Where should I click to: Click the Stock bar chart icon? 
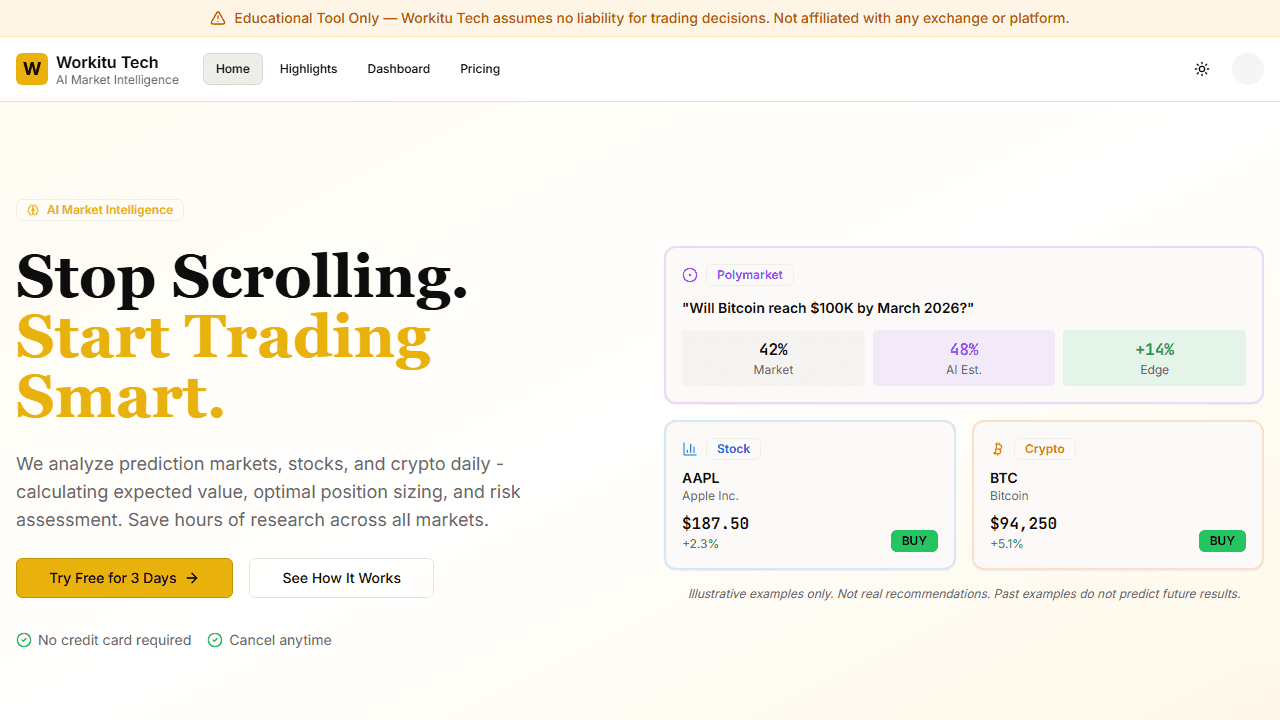point(690,449)
